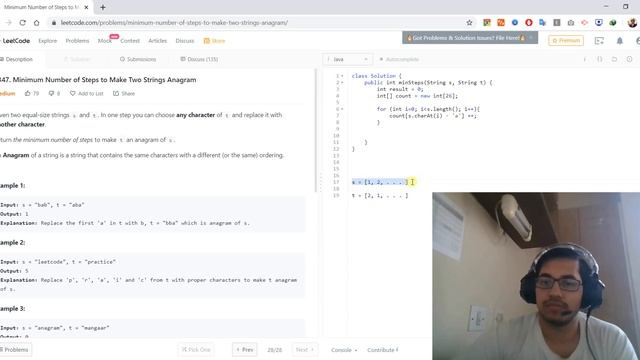Open the Problems nav item
This screenshot has width=640, height=360.
pos(77,41)
